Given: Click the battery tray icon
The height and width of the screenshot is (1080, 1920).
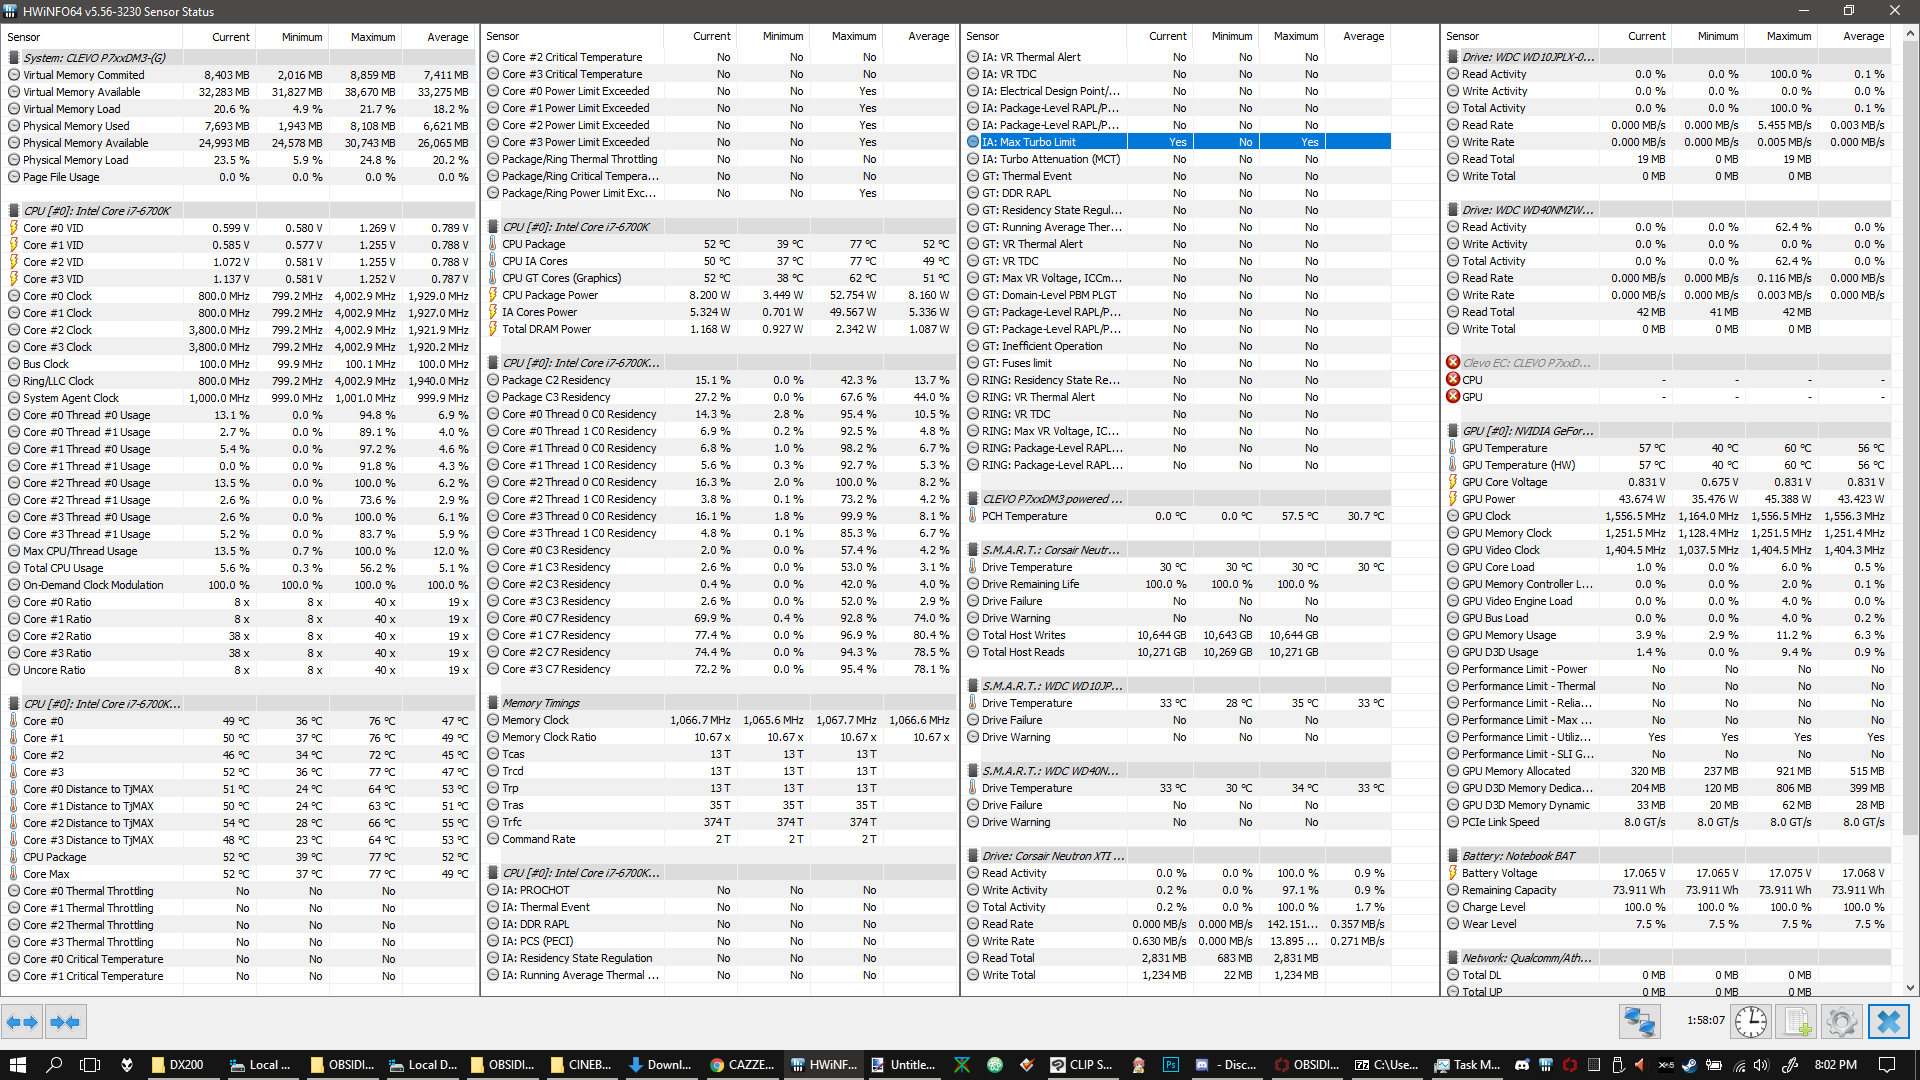Looking at the screenshot, I should (1714, 1065).
